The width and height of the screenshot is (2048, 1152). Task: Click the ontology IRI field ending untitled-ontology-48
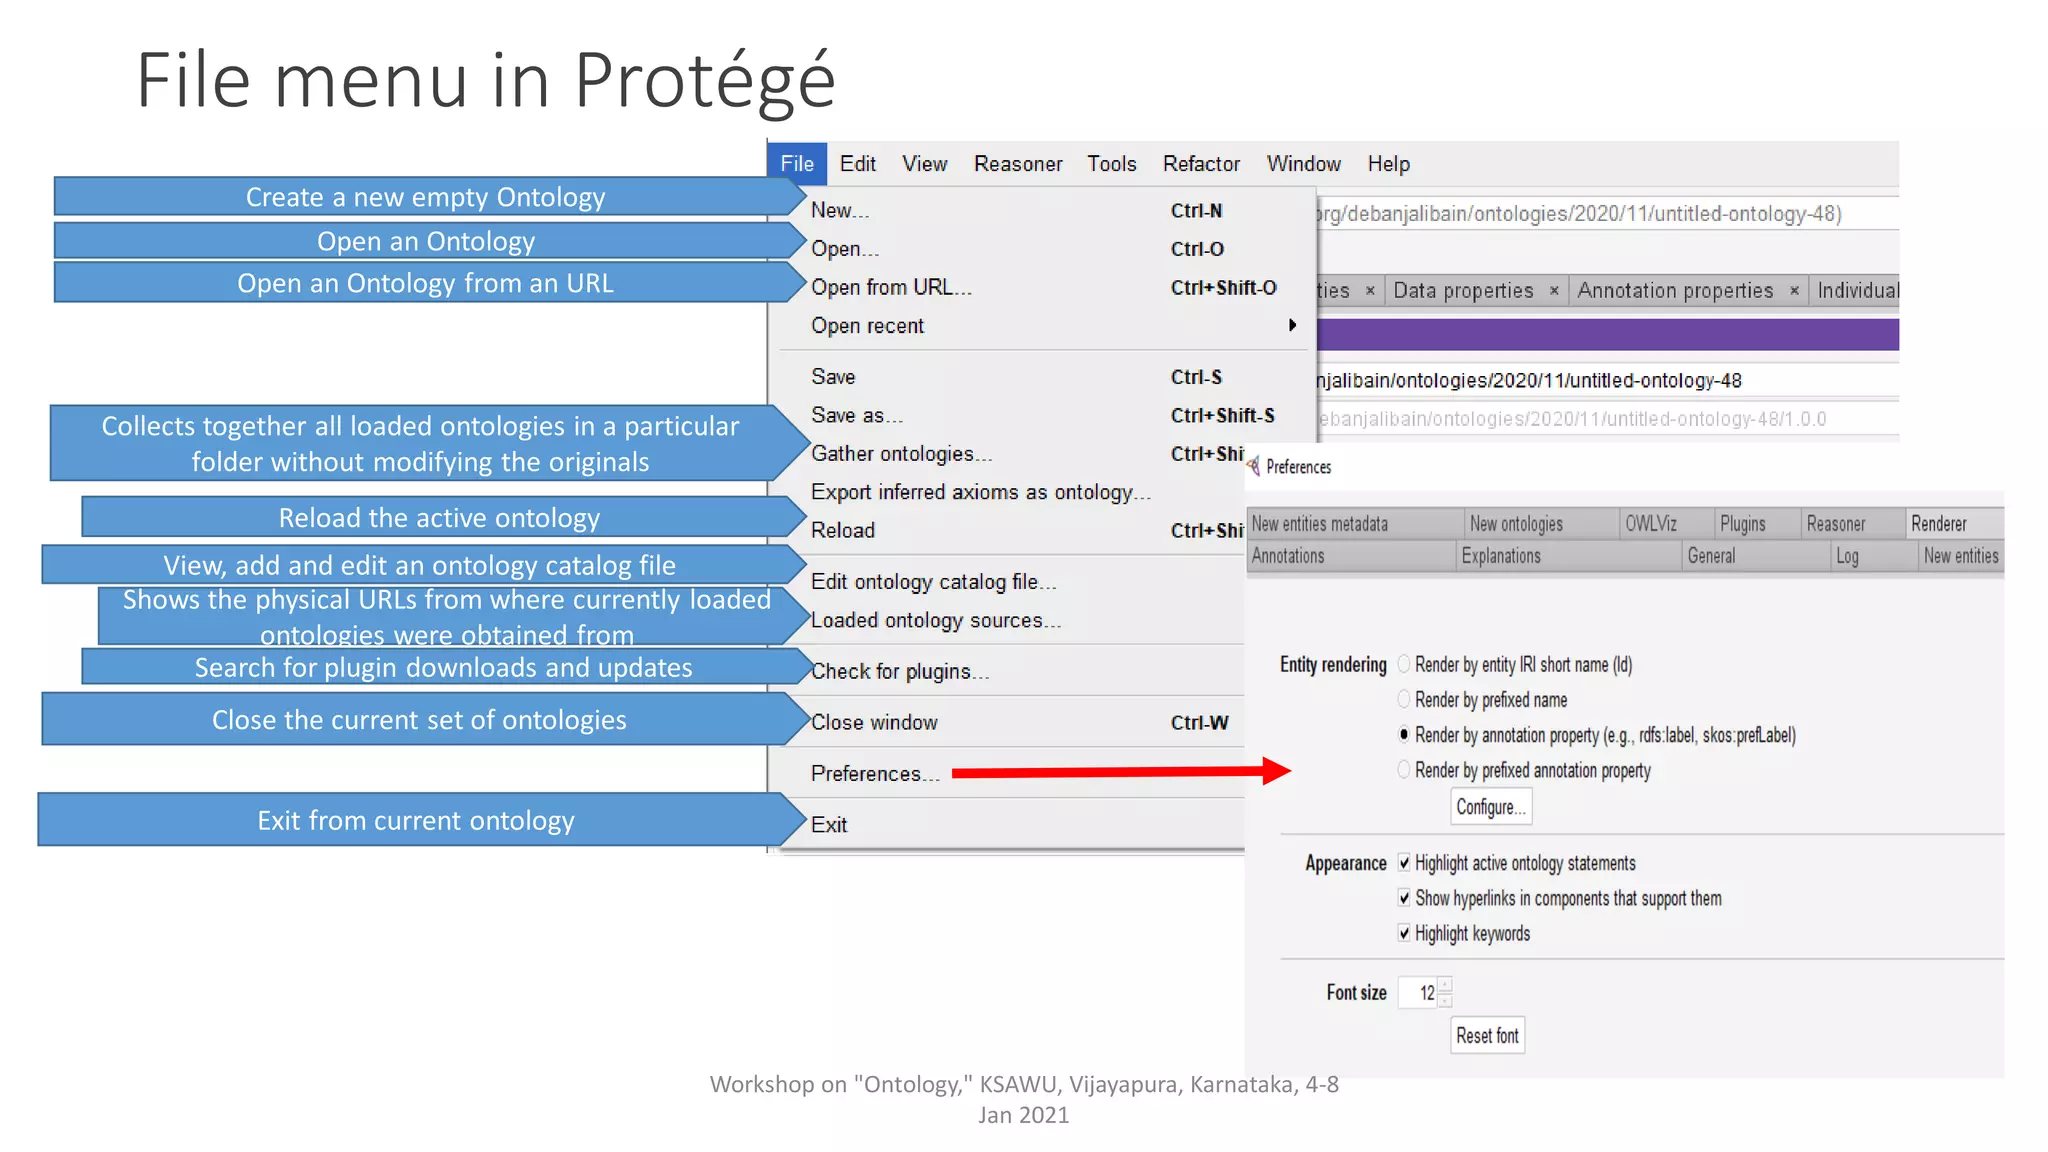pos(1608,381)
